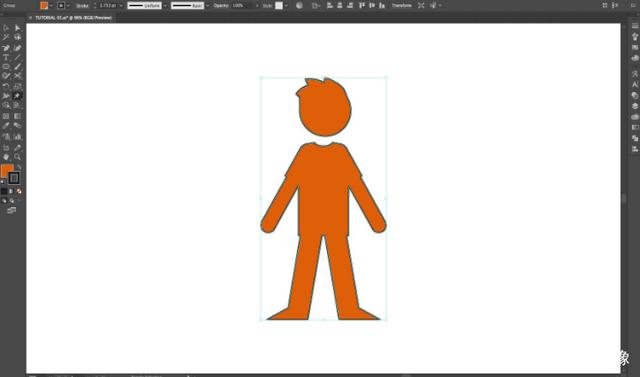Swap fill and stroke colors

click(19, 167)
